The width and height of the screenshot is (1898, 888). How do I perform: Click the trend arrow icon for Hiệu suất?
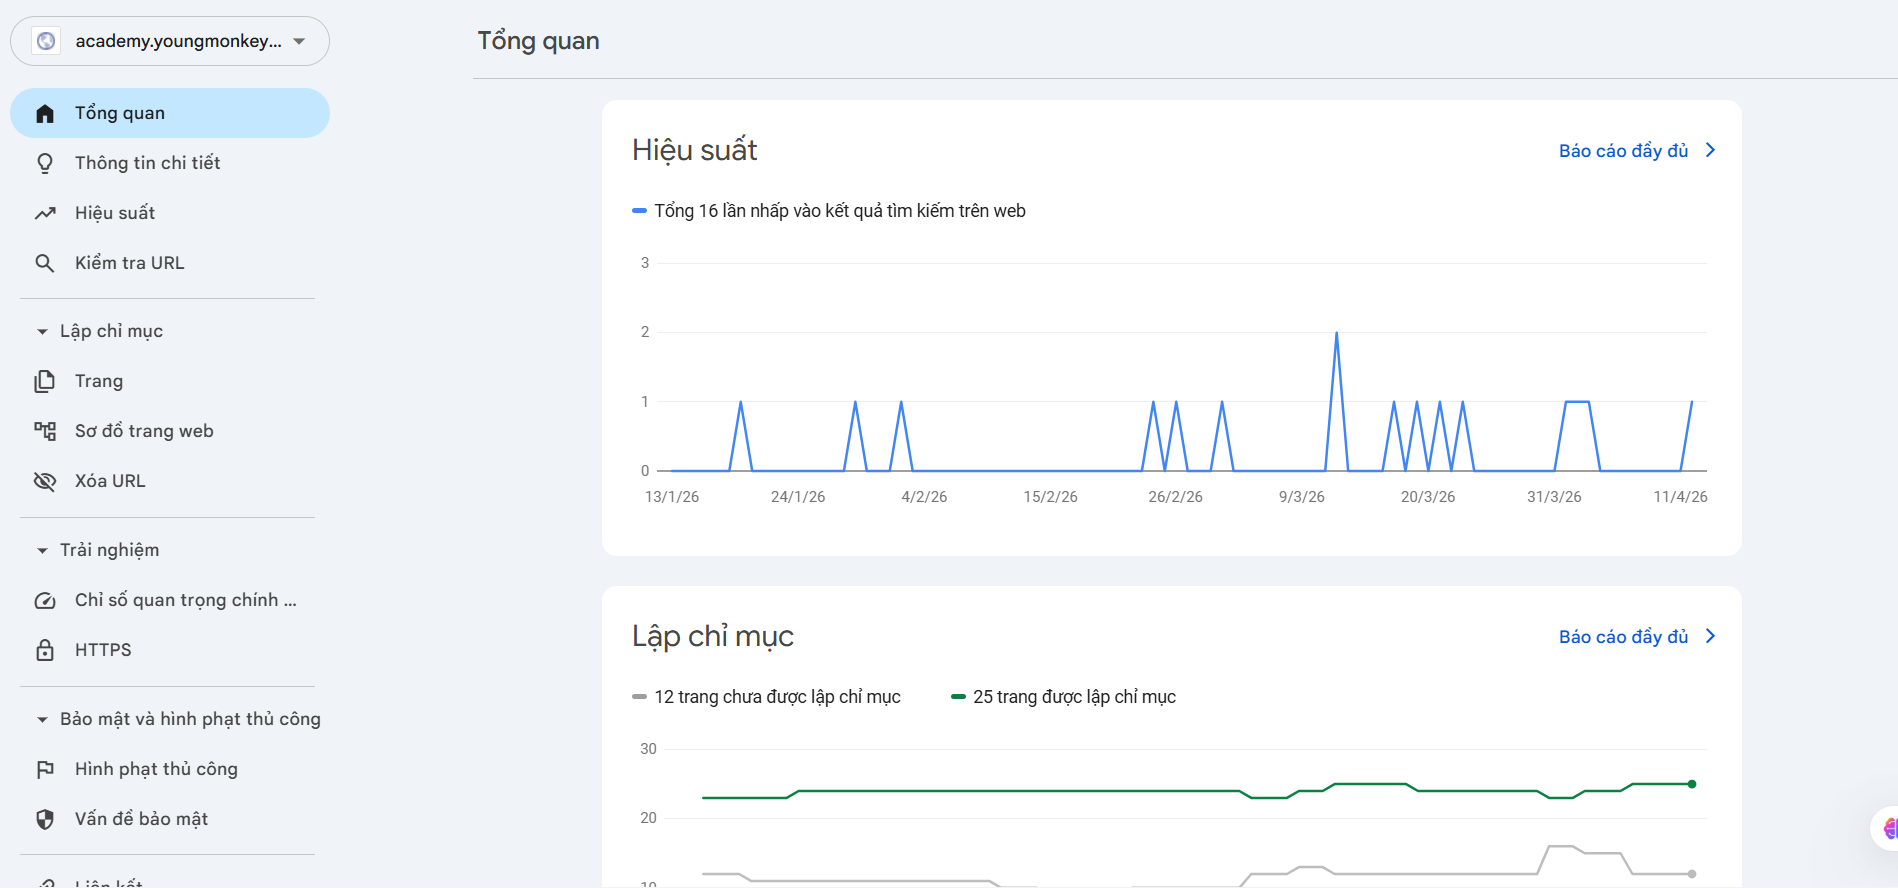coord(45,213)
